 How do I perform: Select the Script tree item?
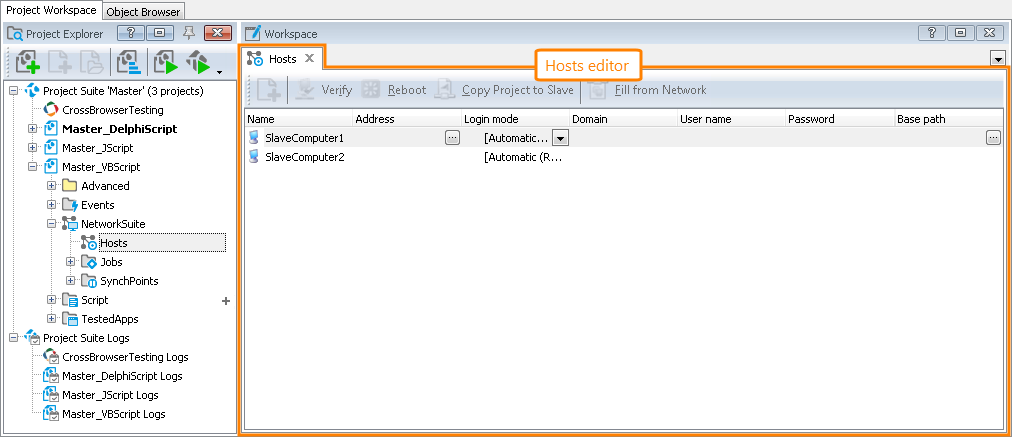95,300
